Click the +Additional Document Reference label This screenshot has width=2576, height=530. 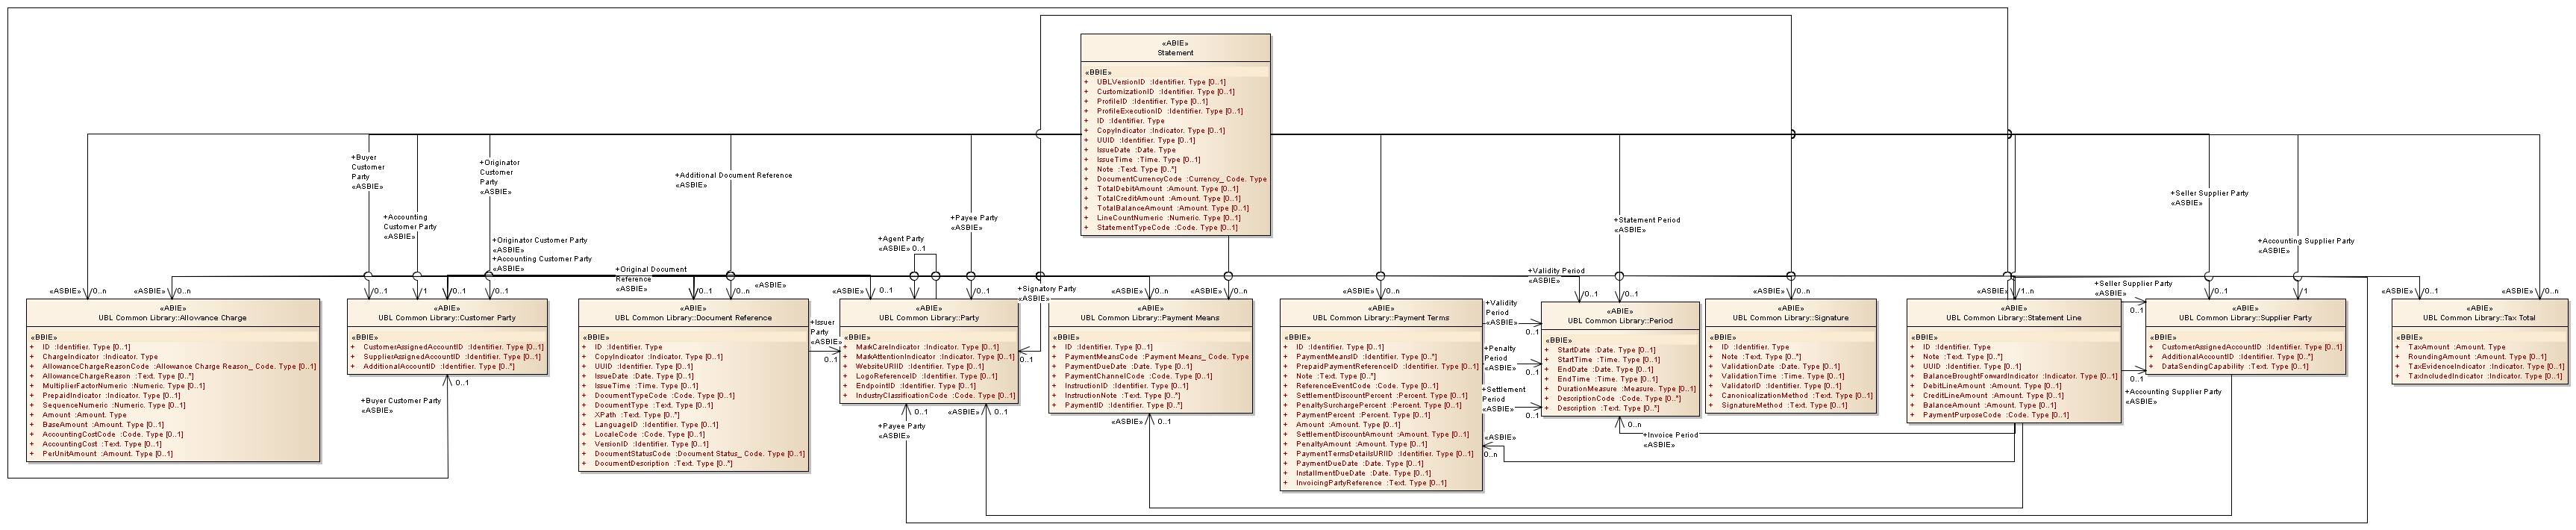pyautogui.click(x=734, y=175)
